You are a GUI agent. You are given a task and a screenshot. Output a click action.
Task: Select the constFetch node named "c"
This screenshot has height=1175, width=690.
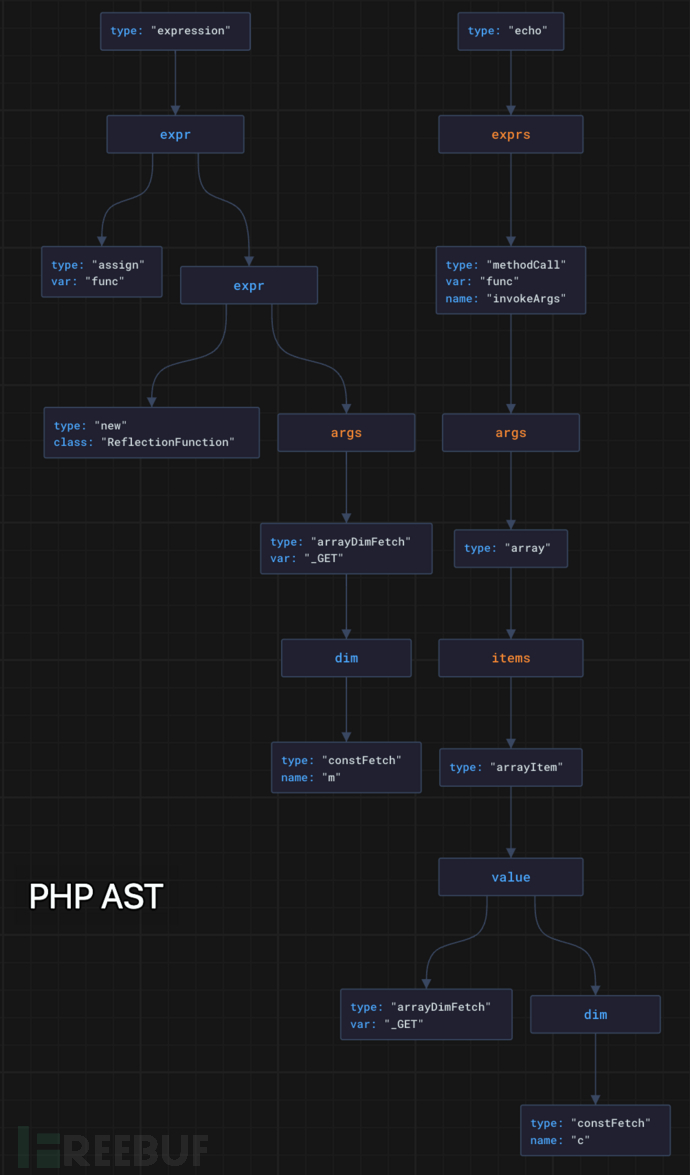595,1131
